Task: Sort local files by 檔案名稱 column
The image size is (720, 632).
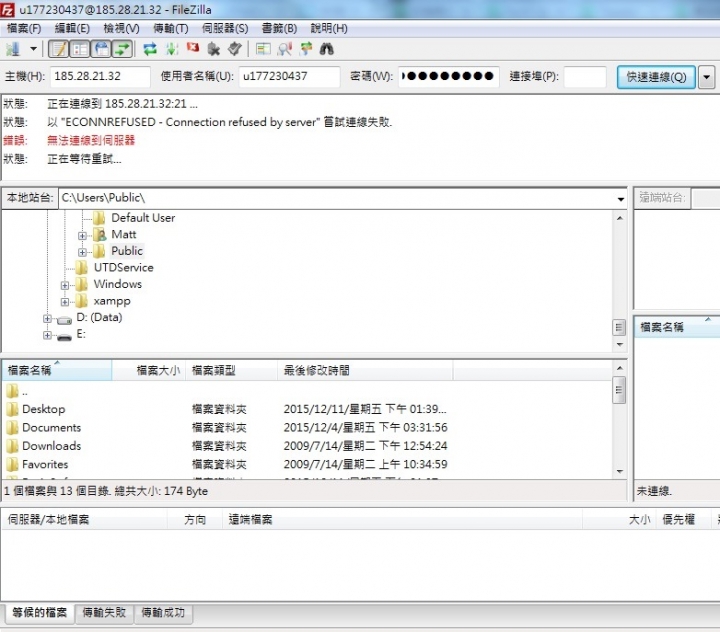Action: [57, 370]
